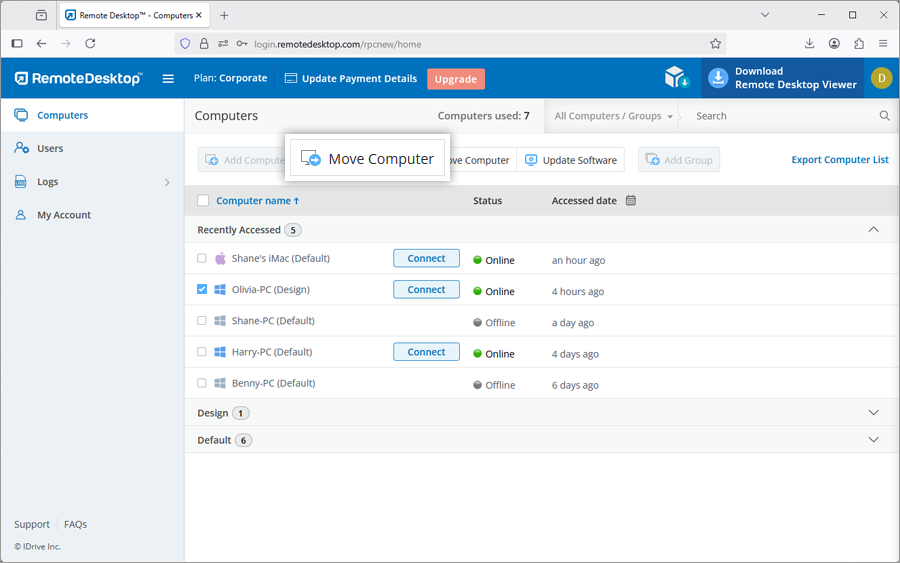
Task: Check the Shane's iMac (Default) checkbox
Action: (x=202, y=259)
